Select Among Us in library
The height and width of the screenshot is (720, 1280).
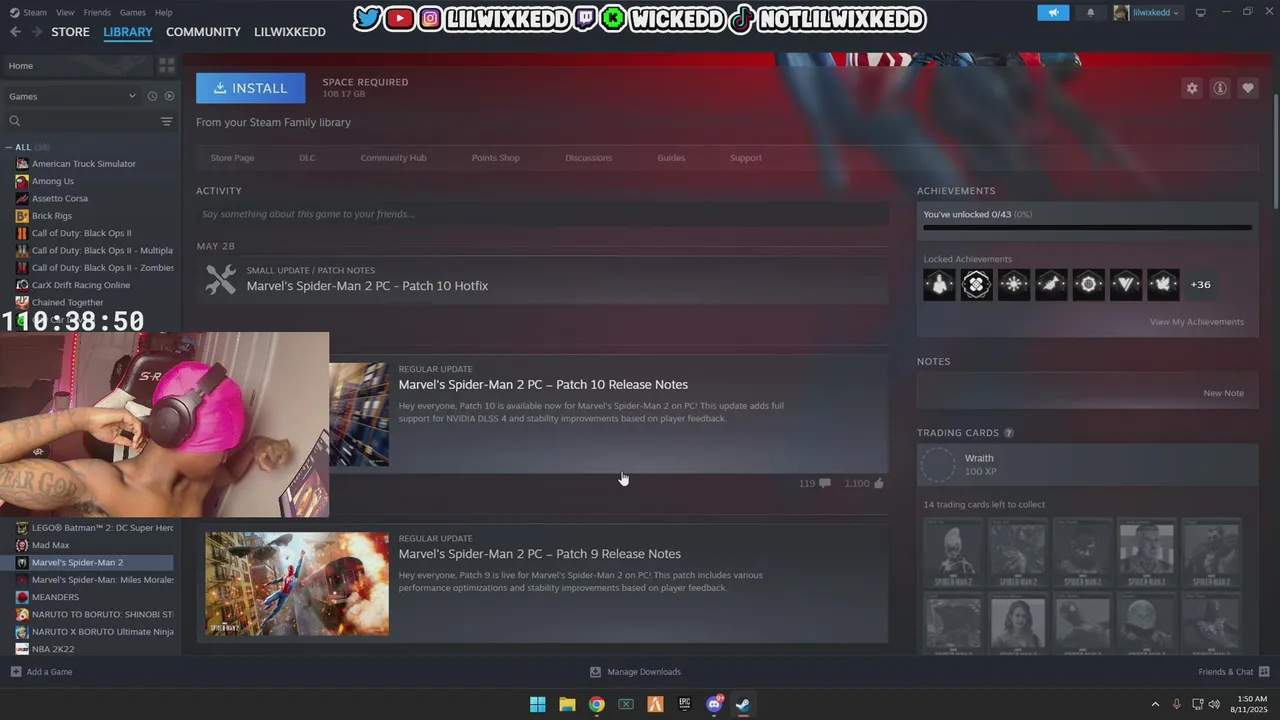pos(53,181)
